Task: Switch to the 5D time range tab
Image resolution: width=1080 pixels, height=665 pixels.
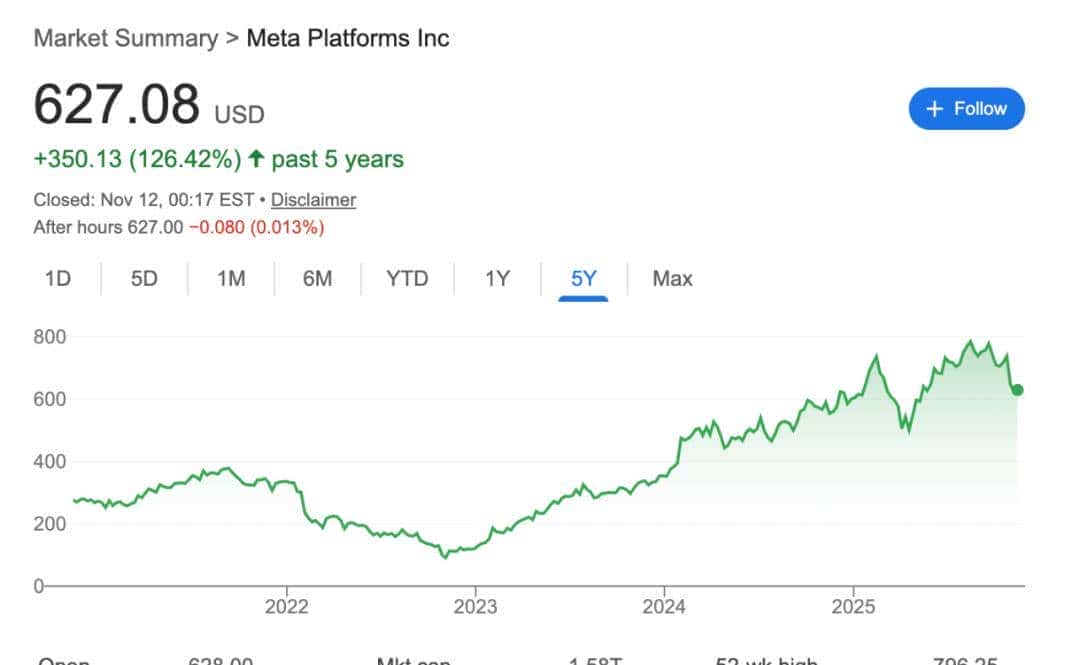Action: click(x=143, y=279)
